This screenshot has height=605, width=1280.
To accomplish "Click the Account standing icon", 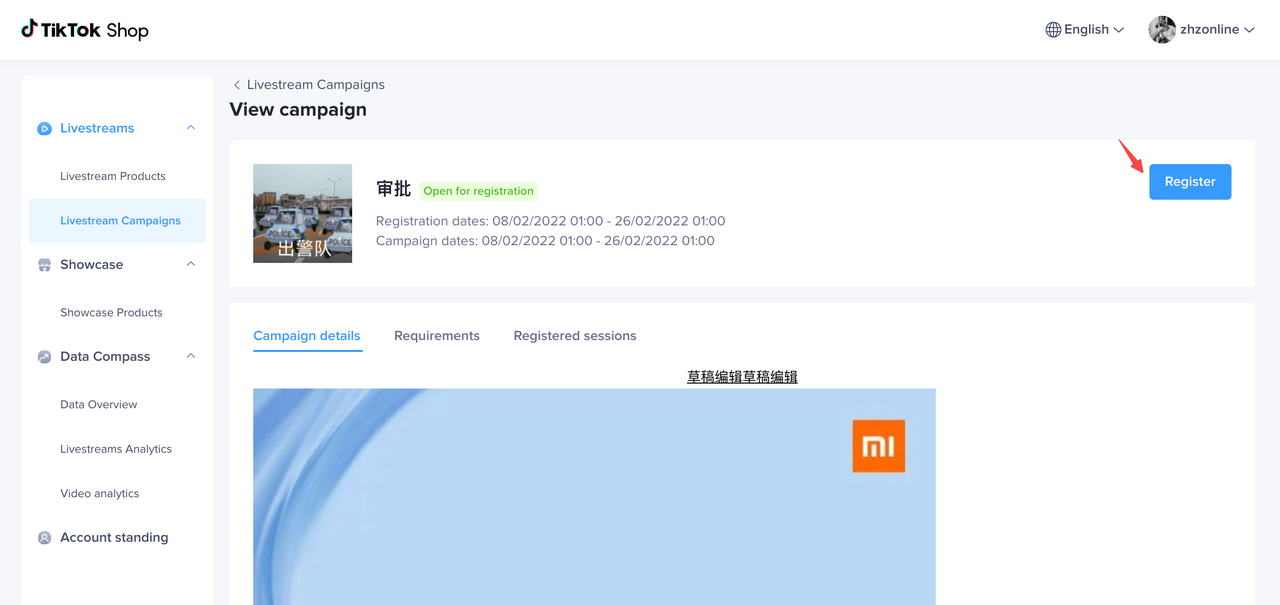I will [x=44, y=538].
